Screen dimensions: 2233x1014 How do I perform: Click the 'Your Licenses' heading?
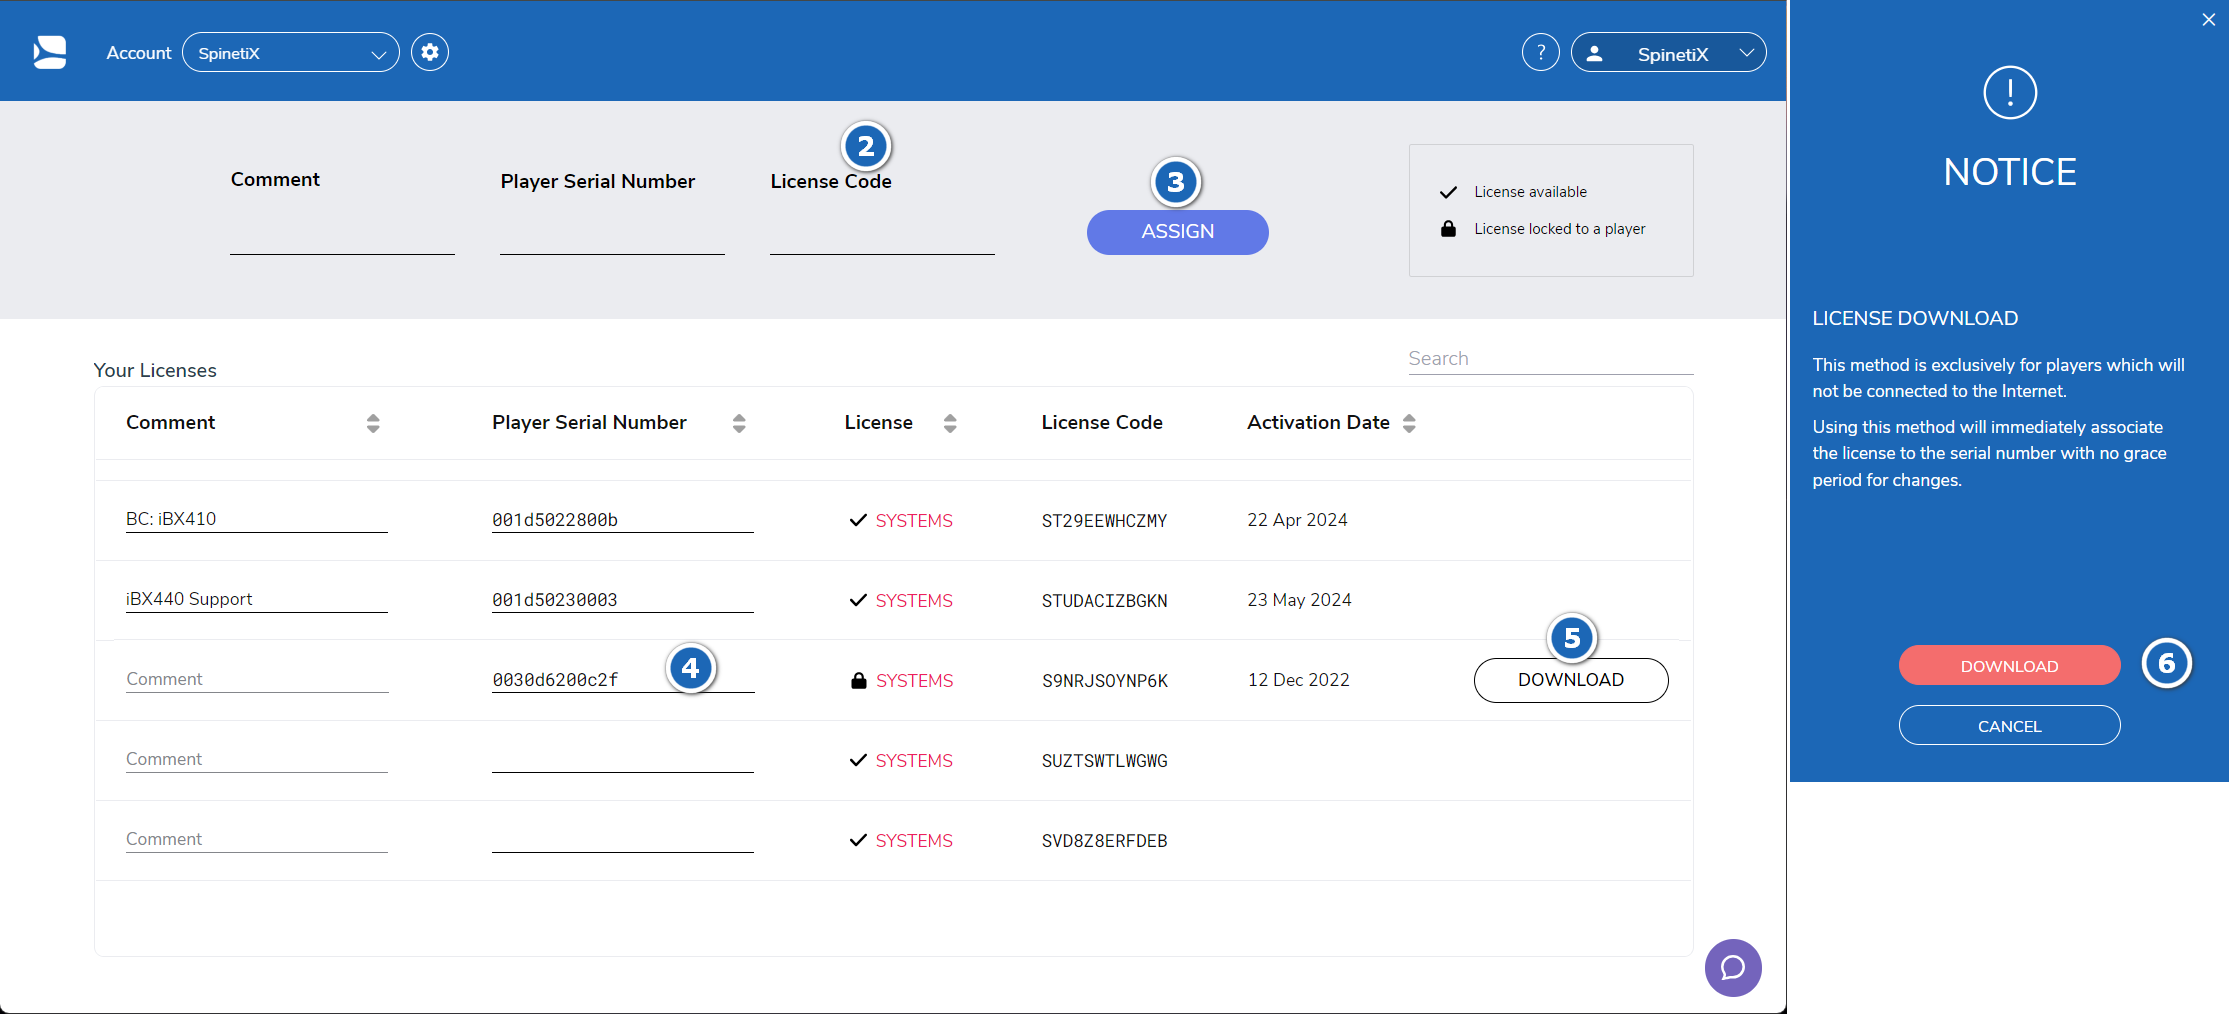point(155,370)
